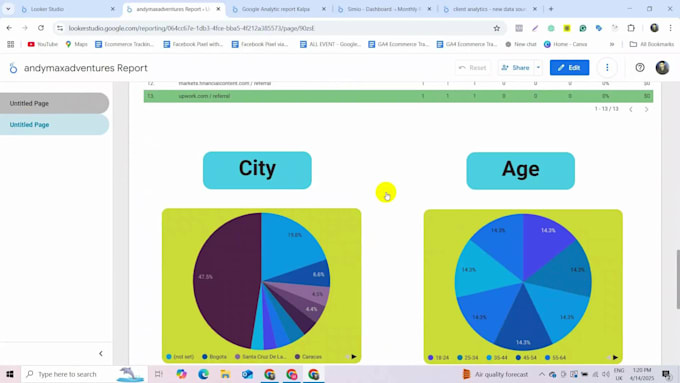This screenshot has width=680, height=383.
Task: Click the taskbar search box
Action: (84, 374)
